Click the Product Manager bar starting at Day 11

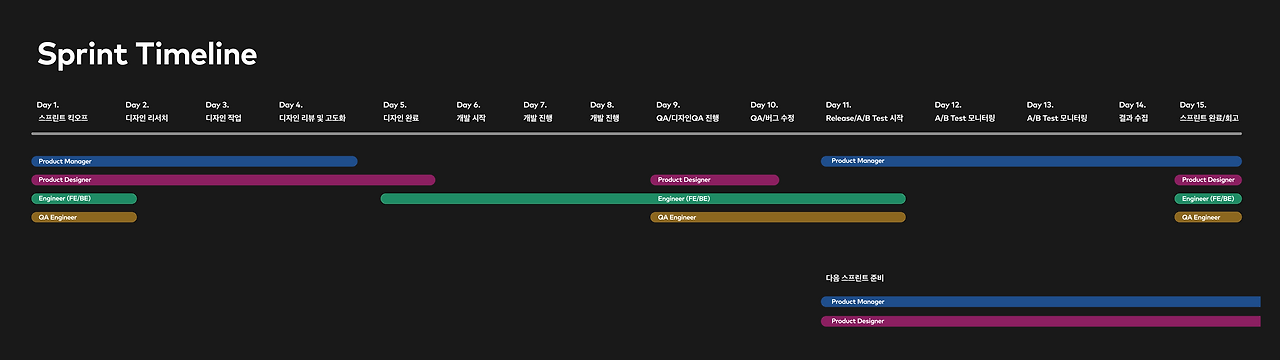coord(1031,161)
